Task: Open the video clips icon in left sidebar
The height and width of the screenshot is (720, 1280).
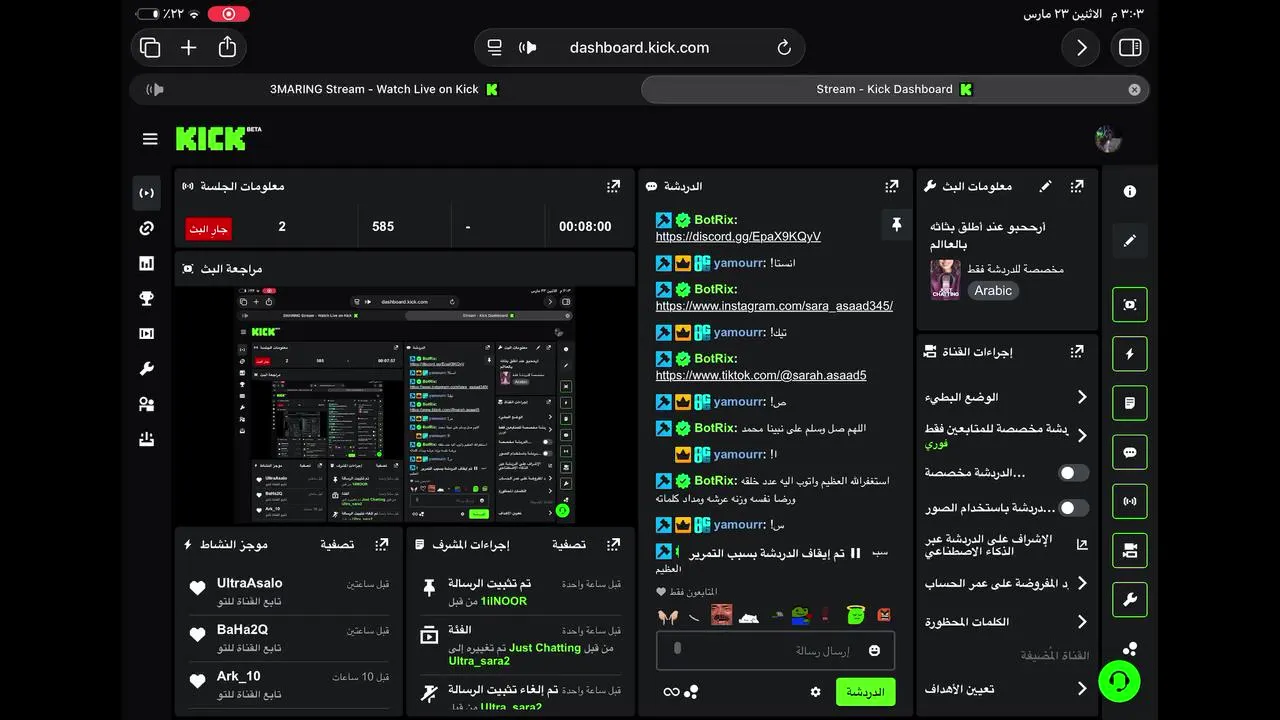Action: pos(147,334)
